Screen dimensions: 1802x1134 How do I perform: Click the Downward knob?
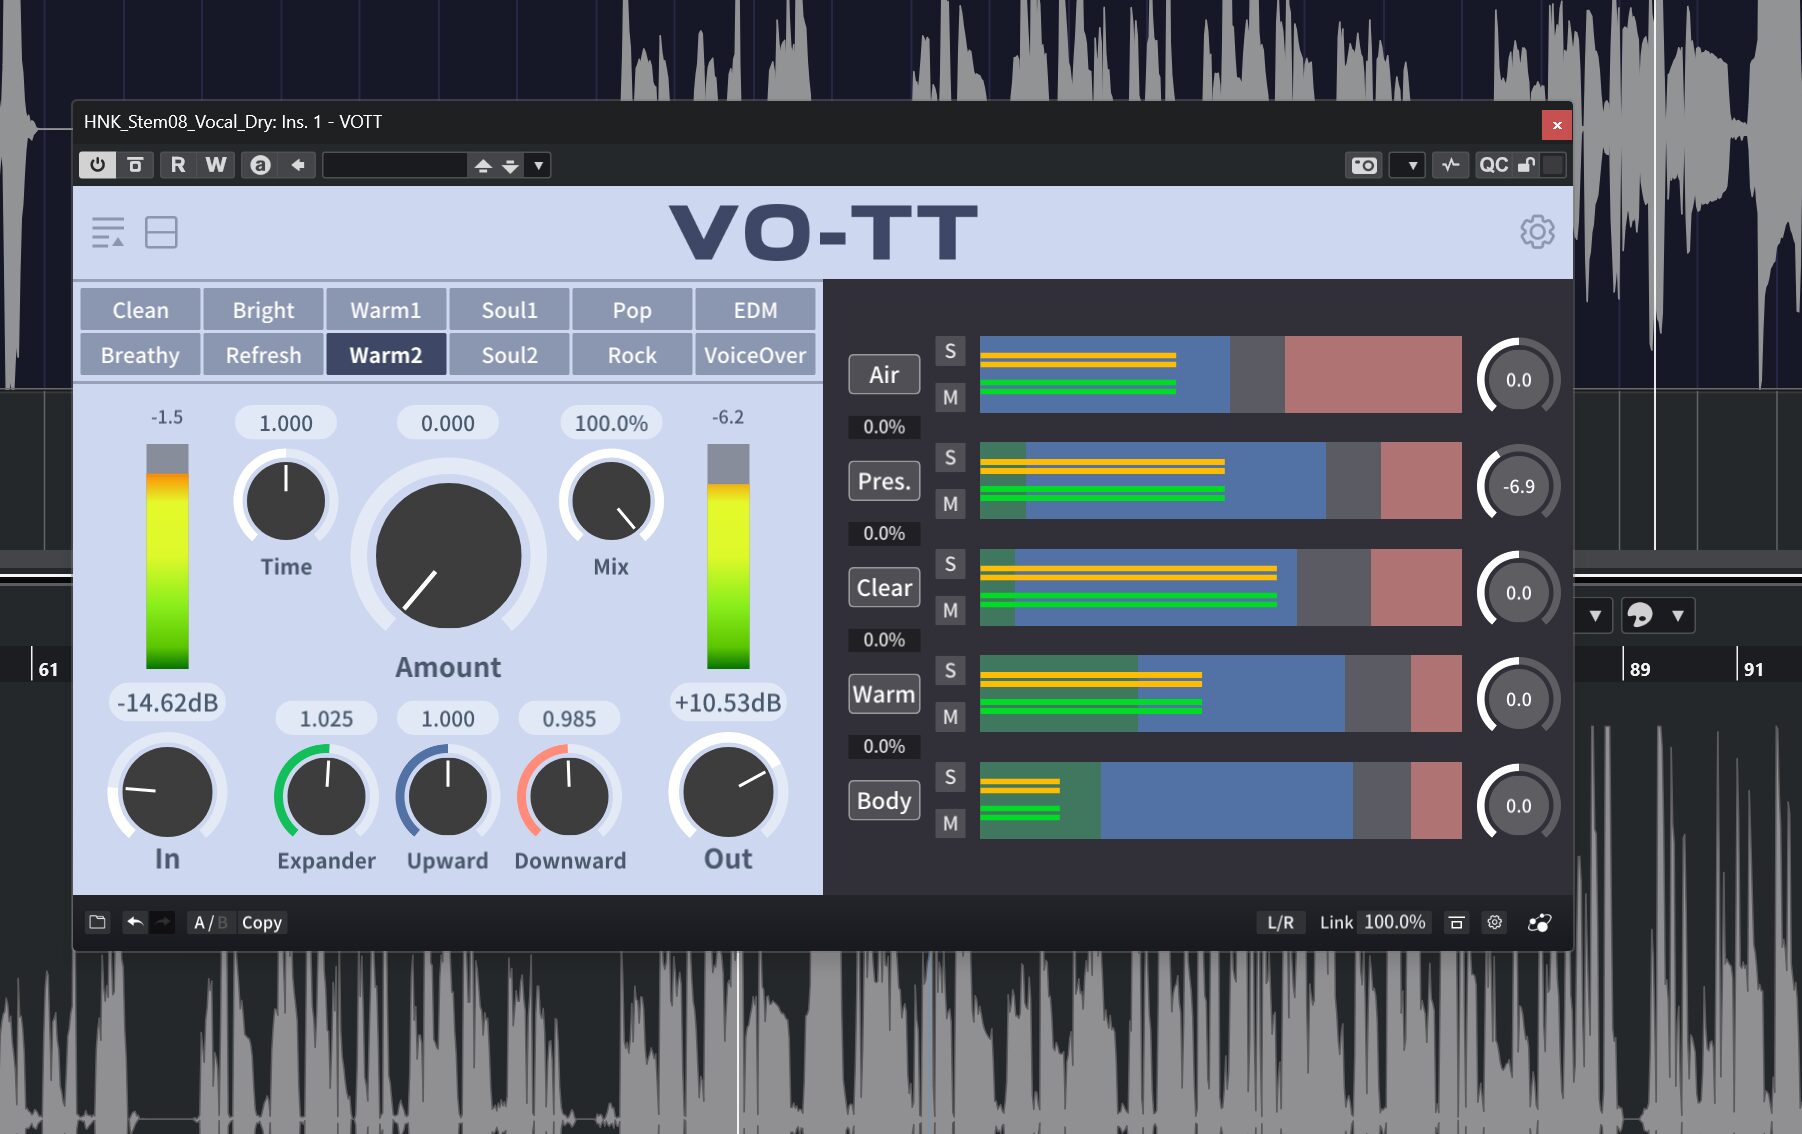click(569, 796)
